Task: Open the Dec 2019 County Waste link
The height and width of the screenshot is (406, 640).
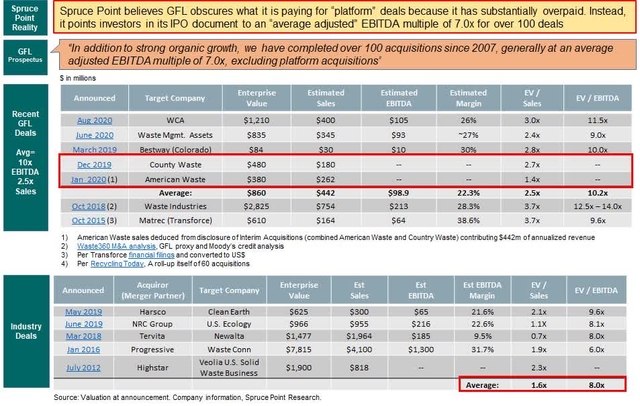Action: [x=94, y=164]
